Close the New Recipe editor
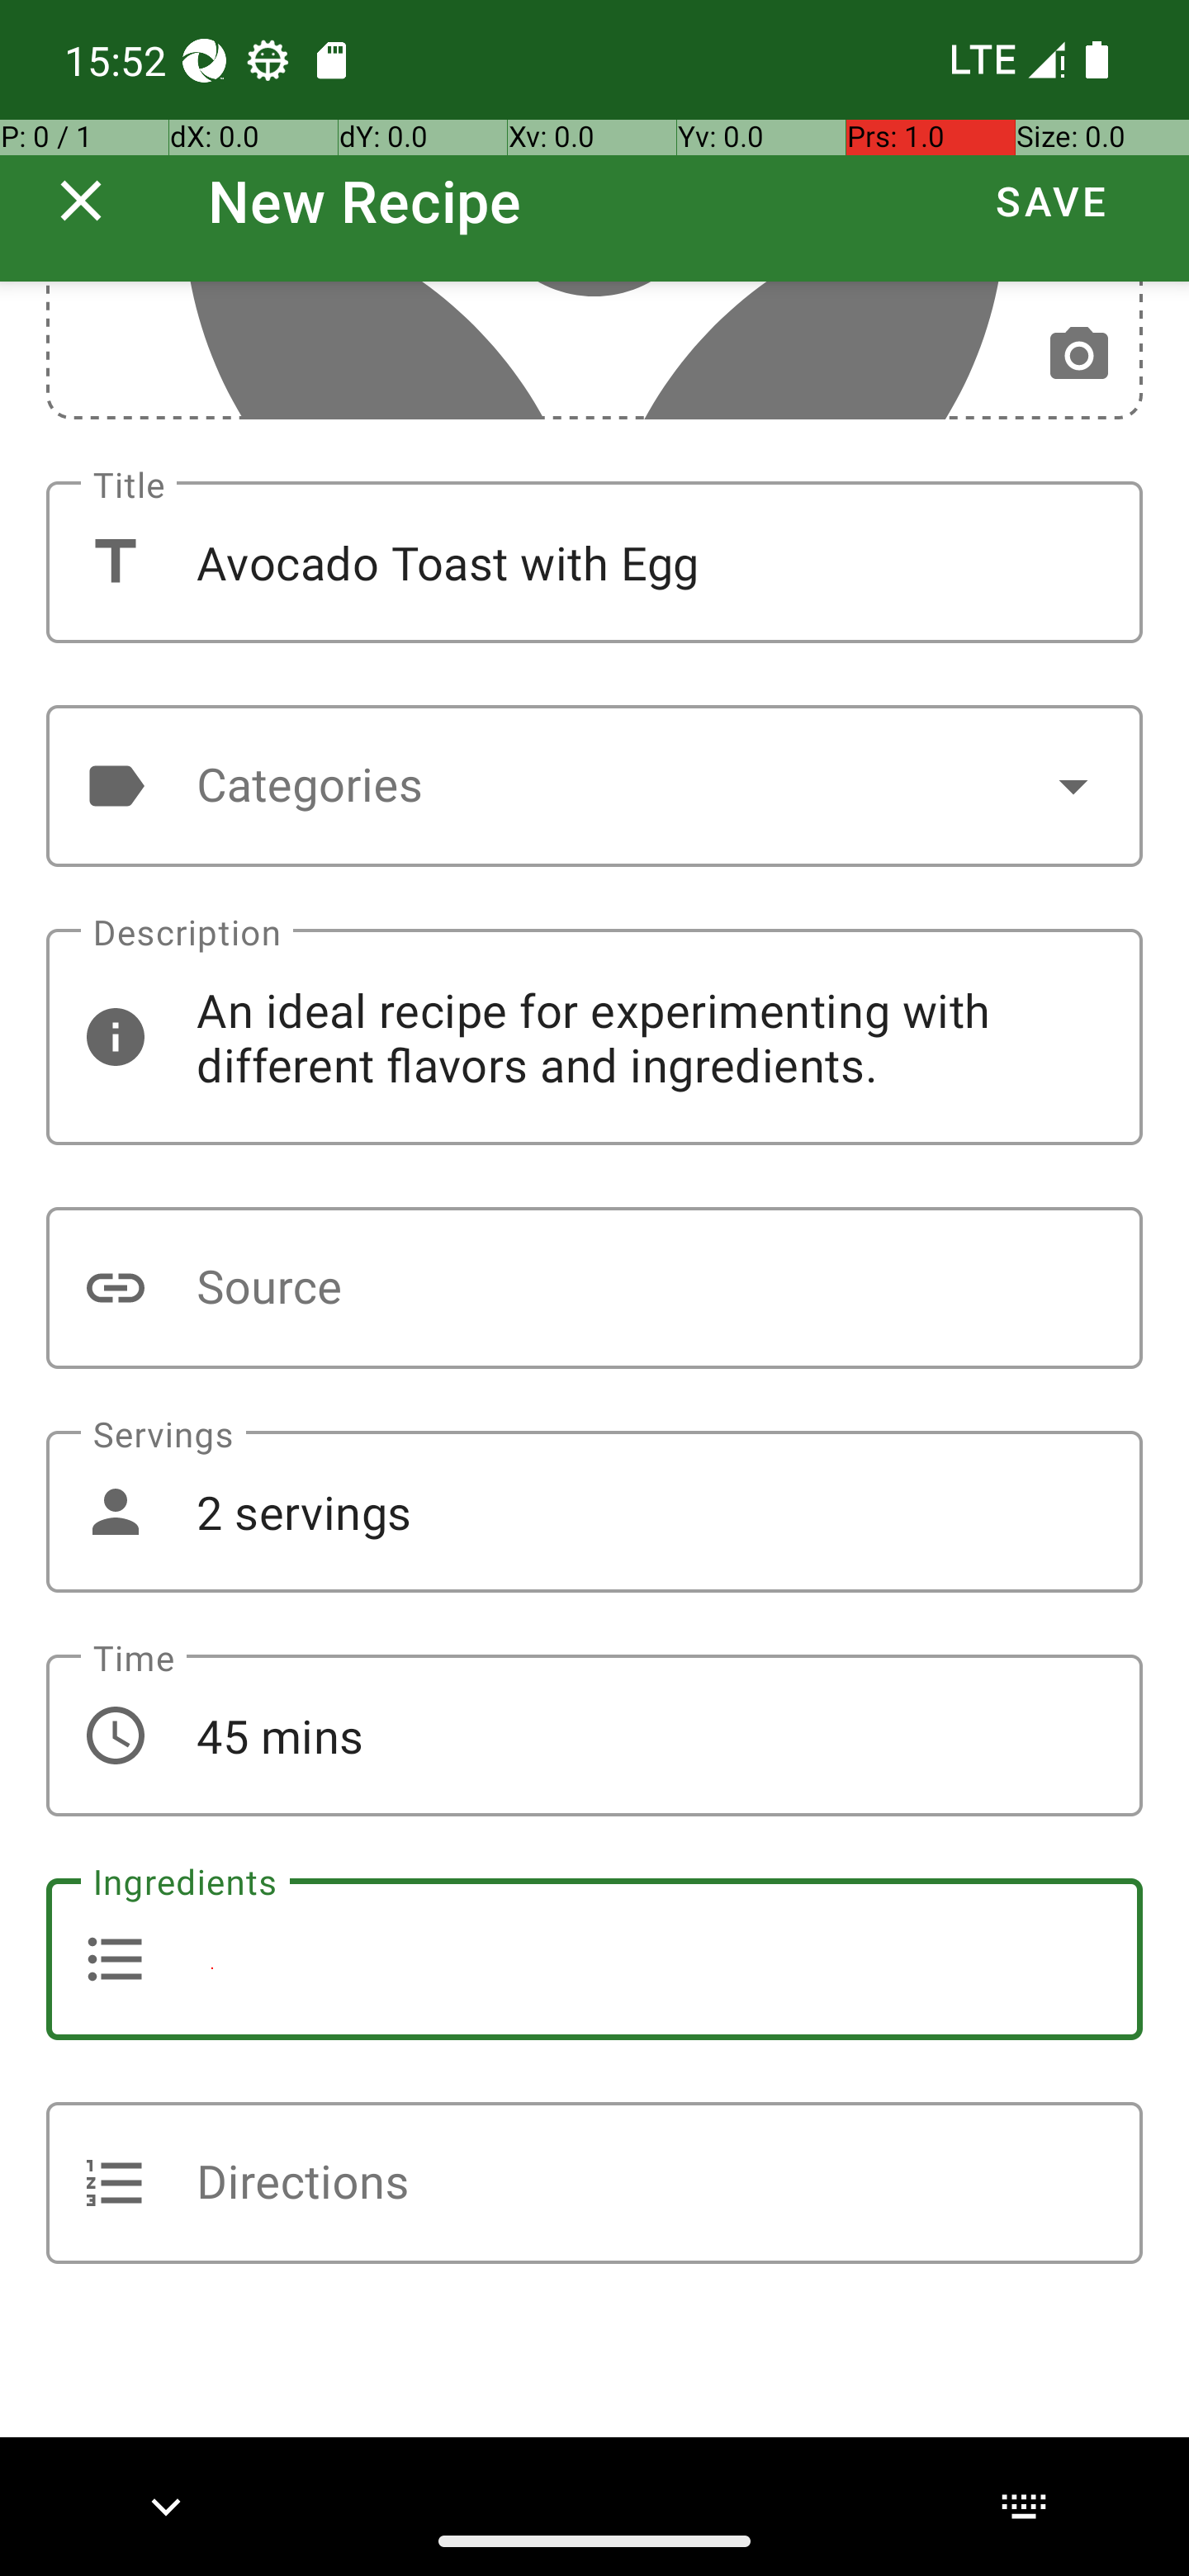The height and width of the screenshot is (2576, 1189). point(81,201)
